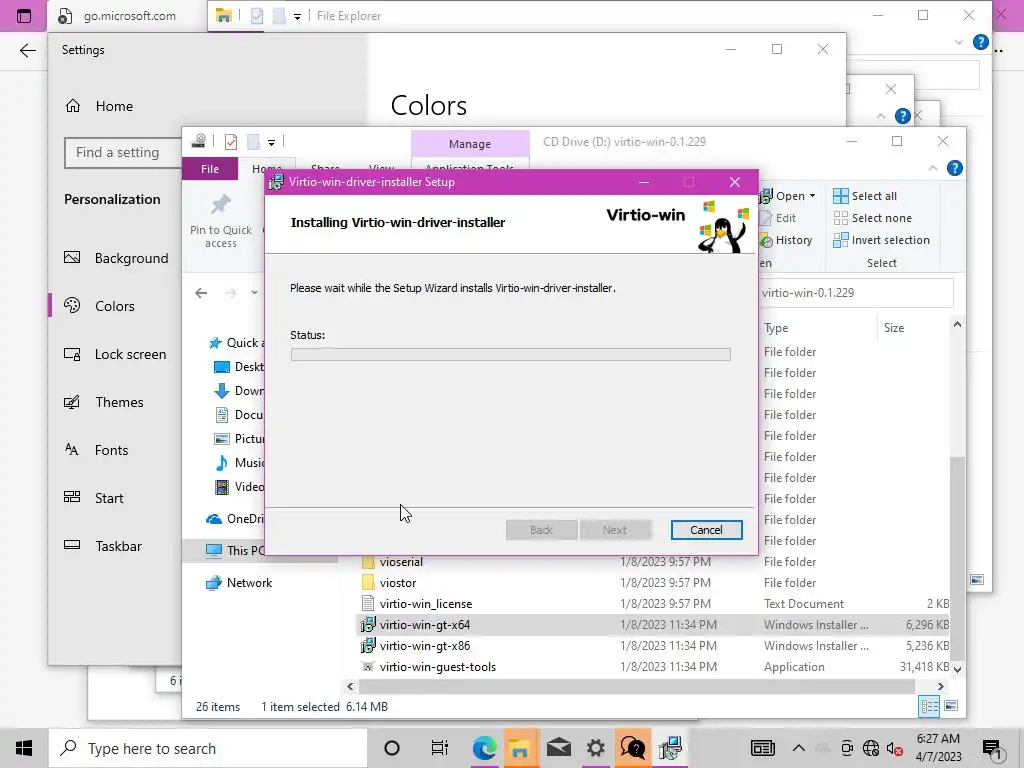Open Music in Quick access
This screenshot has width=1024, height=768.
pyautogui.click(x=240, y=462)
